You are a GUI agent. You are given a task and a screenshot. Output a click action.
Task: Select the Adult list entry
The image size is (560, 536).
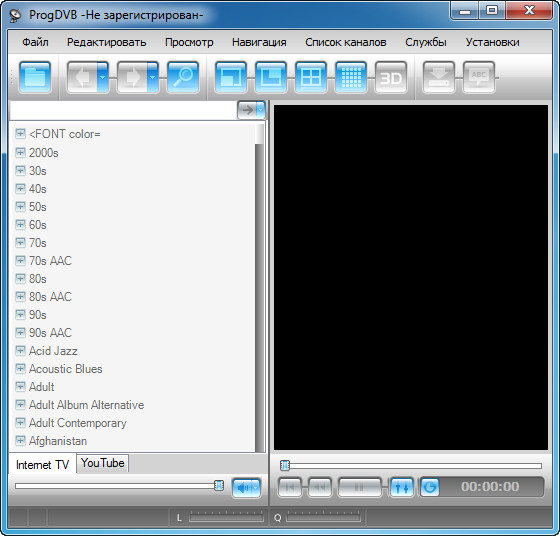[x=42, y=387]
